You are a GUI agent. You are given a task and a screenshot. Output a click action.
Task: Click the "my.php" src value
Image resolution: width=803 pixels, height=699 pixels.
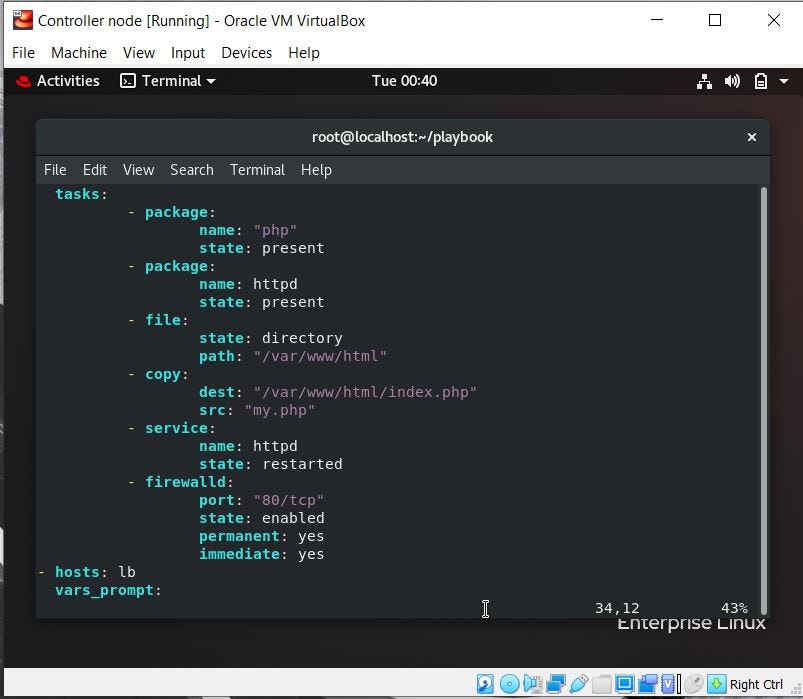click(280, 410)
